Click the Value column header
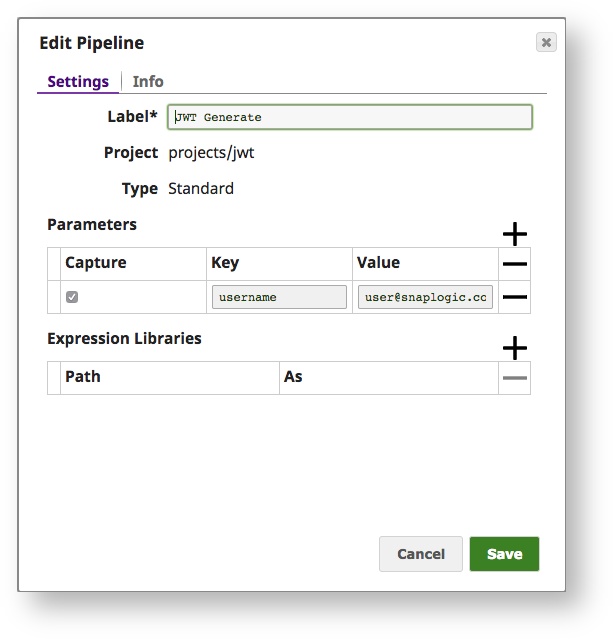 (378, 263)
